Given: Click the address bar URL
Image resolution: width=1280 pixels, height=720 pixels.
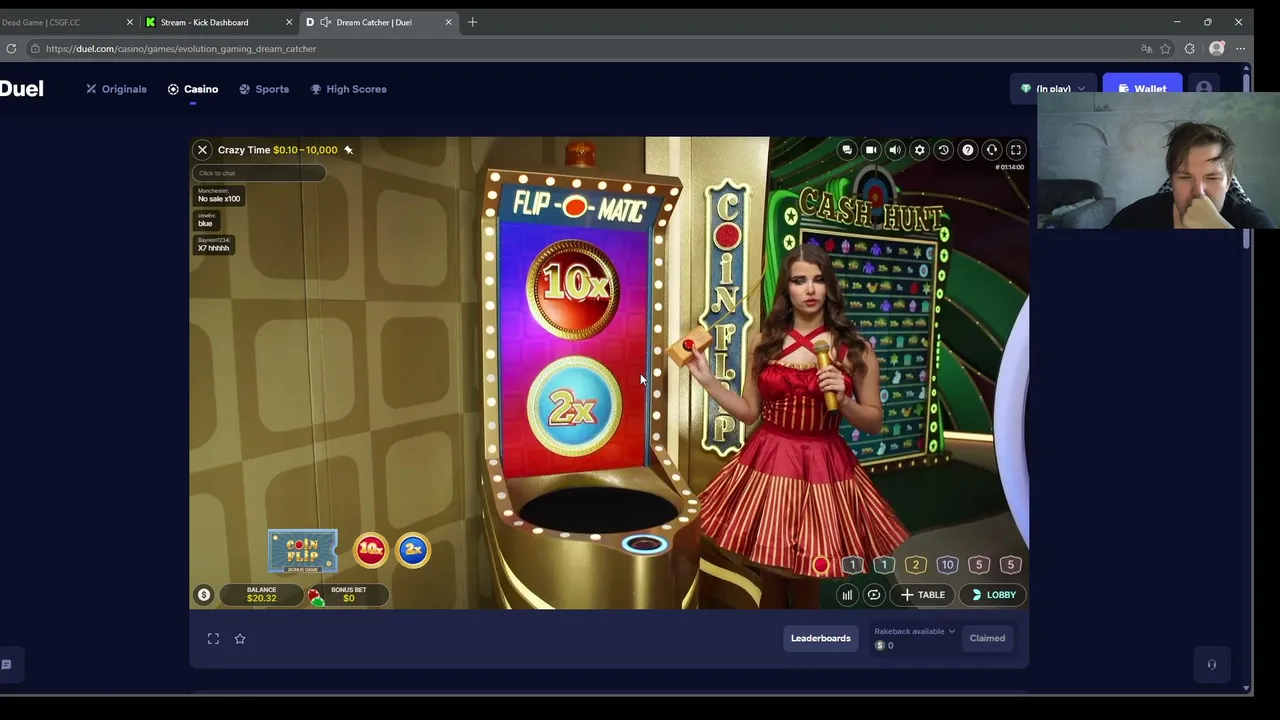Looking at the screenshot, I should point(181,48).
